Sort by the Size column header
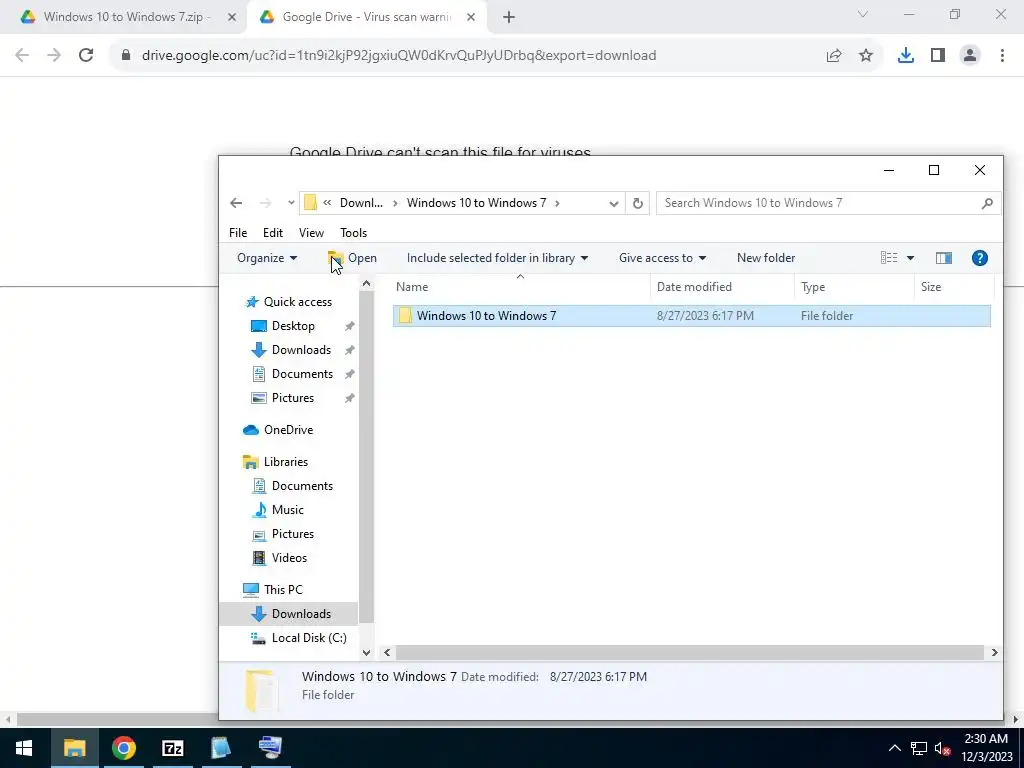This screenshot has height=768, width=1024. click(x=953, y=287)
